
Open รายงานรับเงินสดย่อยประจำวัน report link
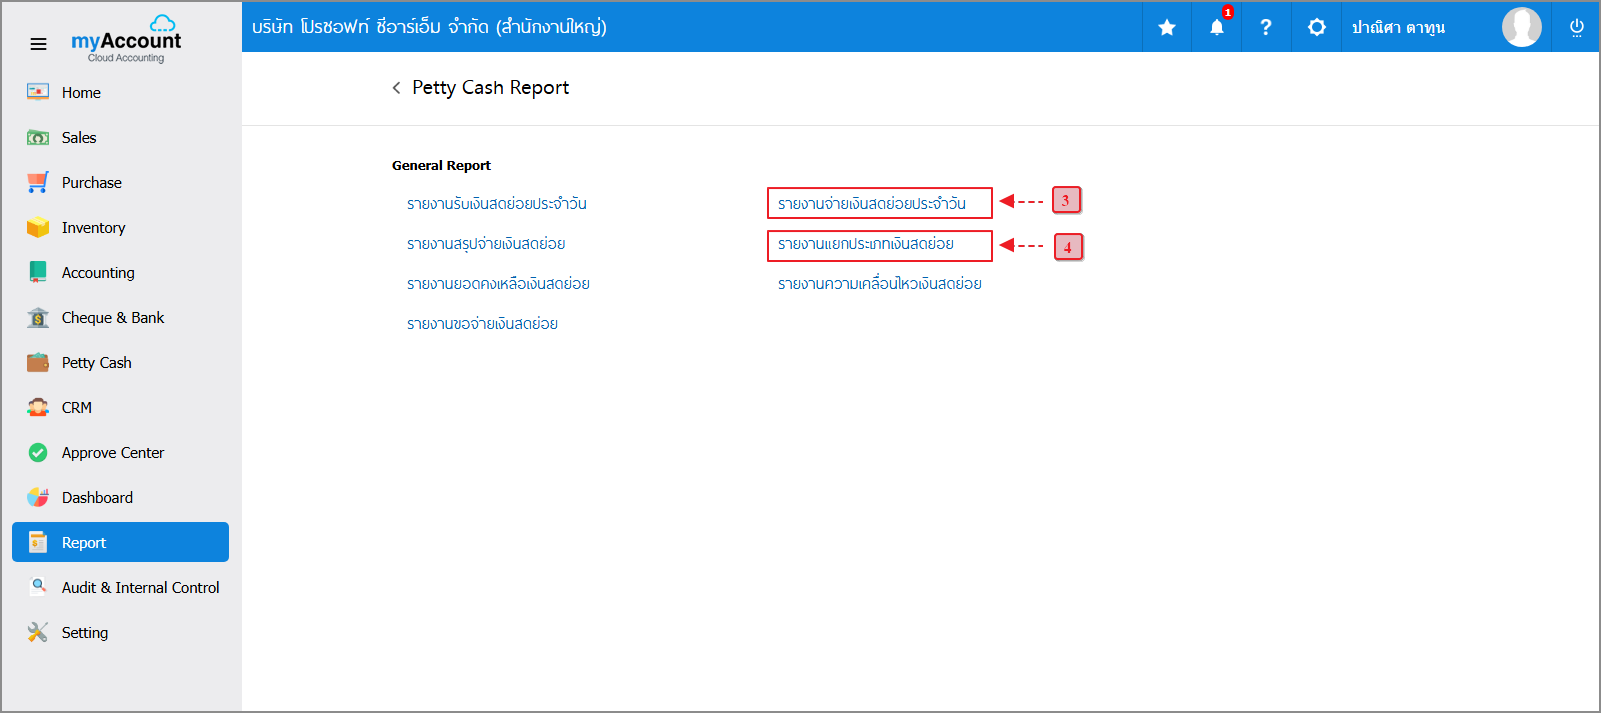tap(496, 204)
